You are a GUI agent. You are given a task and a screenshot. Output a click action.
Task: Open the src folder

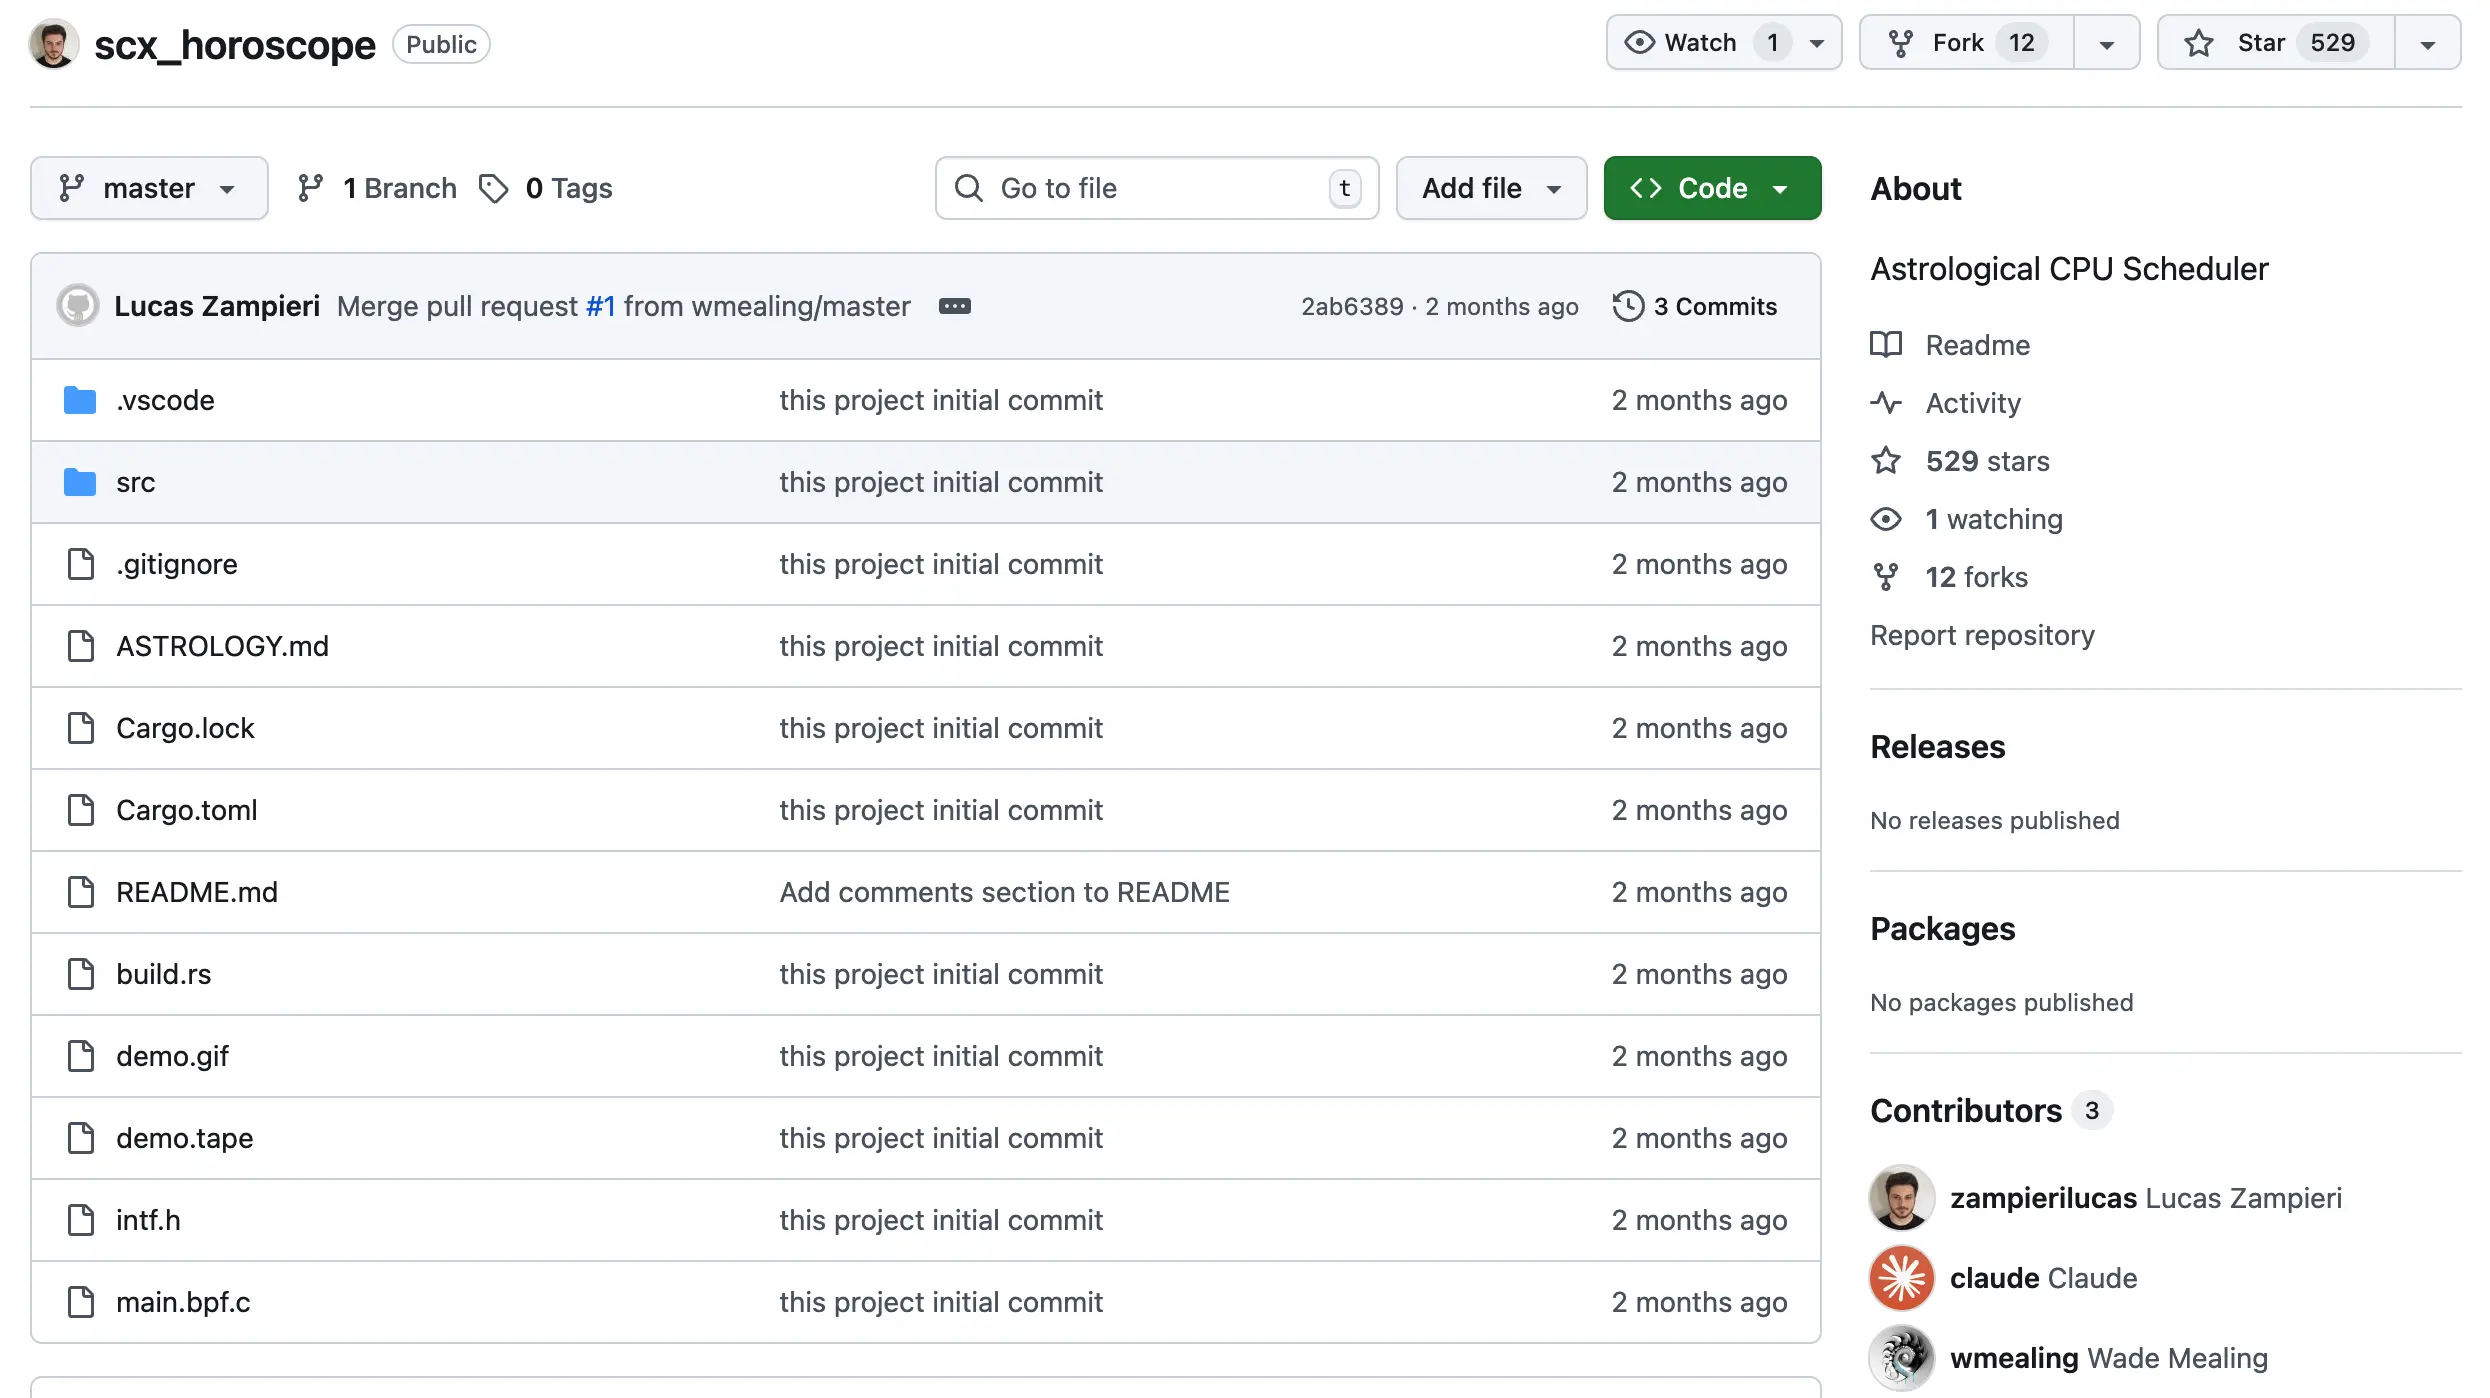point(135,482)
